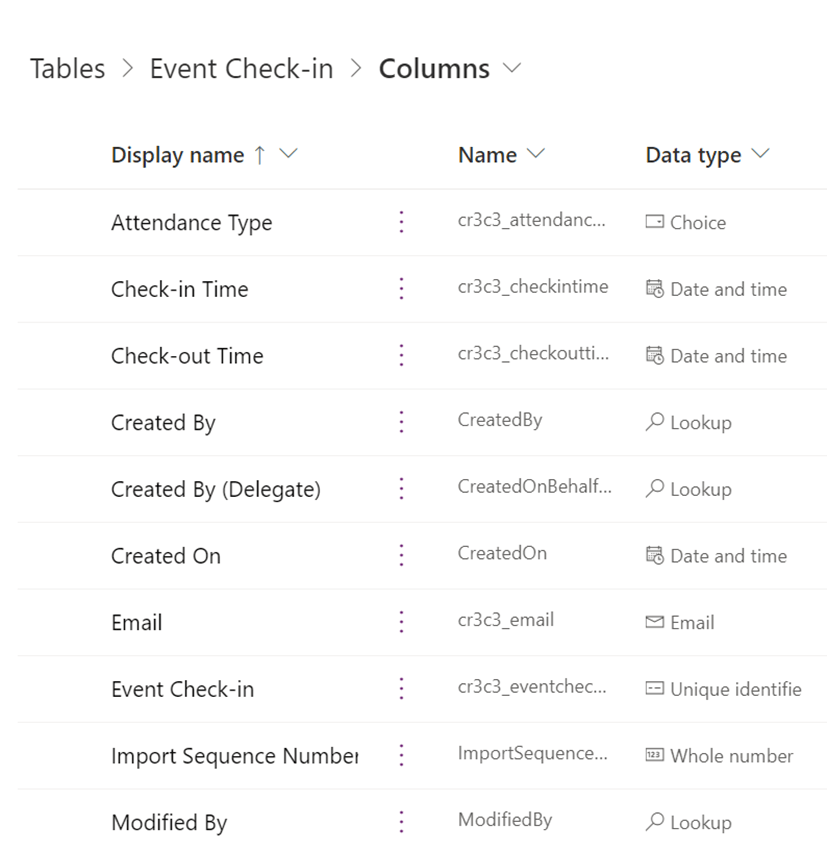Click ellipsis next to Created By (Delegate)

pos(401,489)
